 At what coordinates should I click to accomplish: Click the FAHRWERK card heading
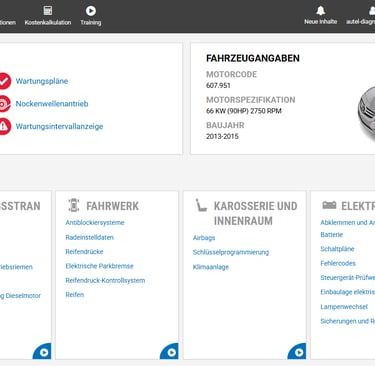pos(112,206)
